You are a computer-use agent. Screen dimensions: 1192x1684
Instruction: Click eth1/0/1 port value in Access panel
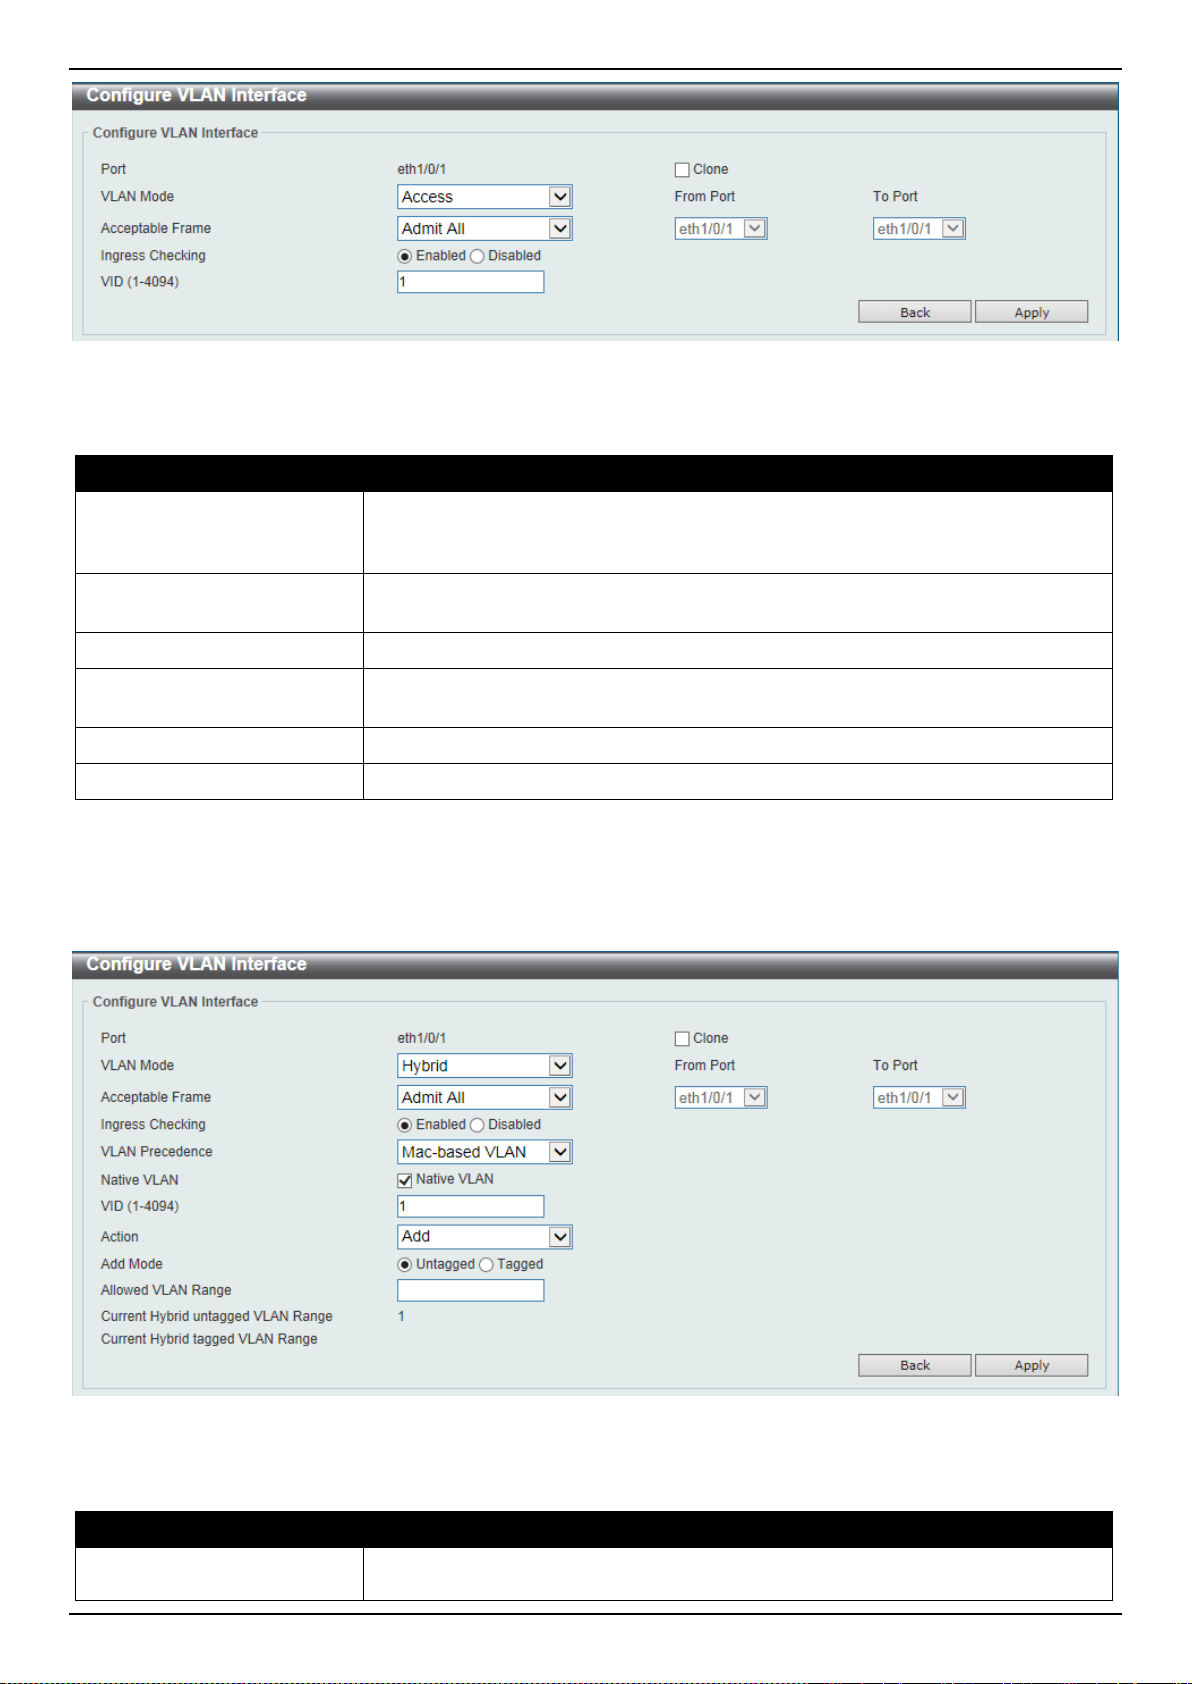pos(422,169)
